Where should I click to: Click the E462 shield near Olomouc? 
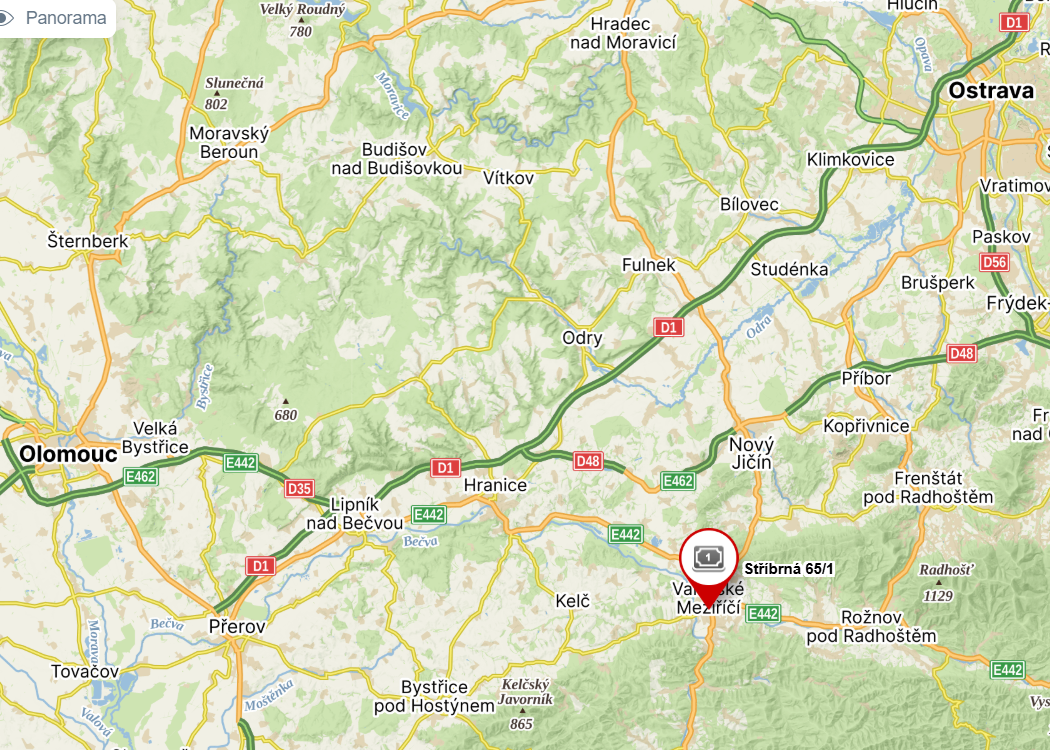[x=141, y=477]
